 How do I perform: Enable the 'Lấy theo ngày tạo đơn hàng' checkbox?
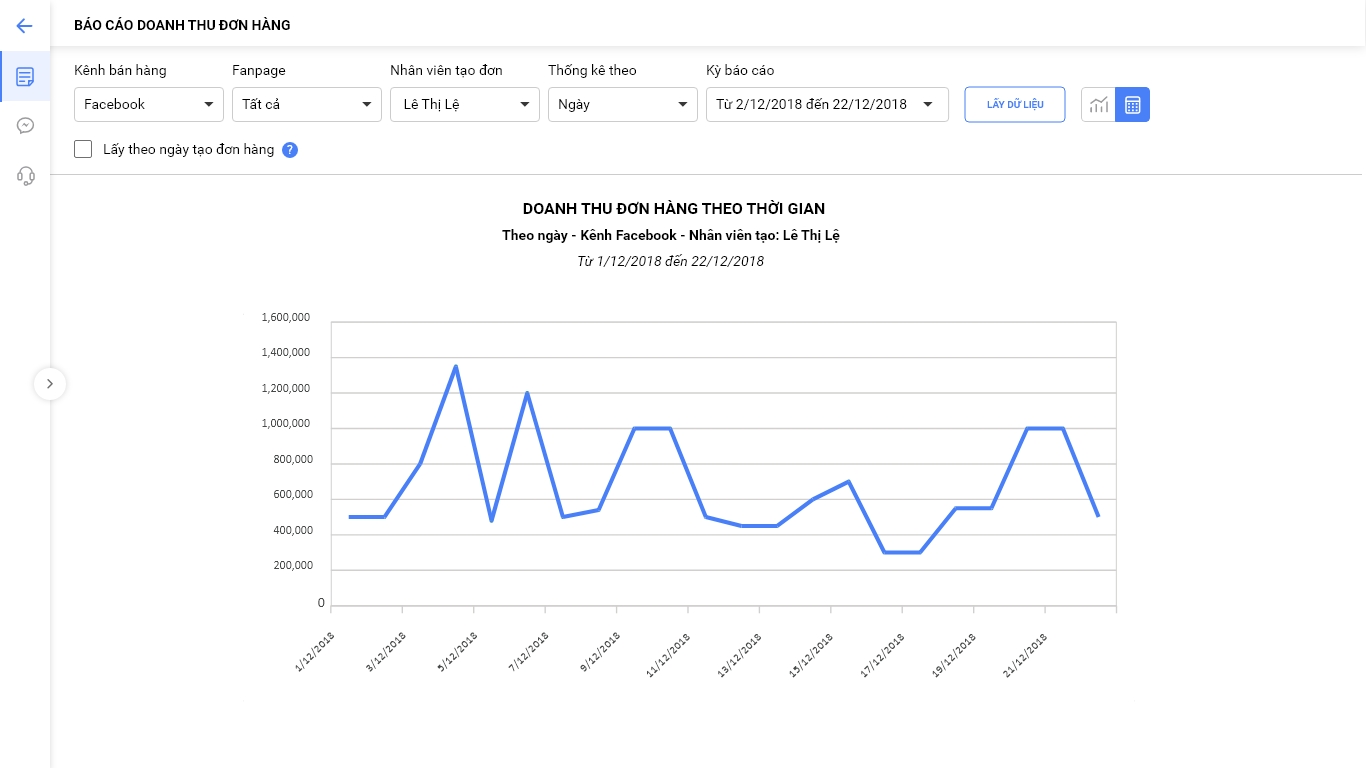tap(83, 149)
